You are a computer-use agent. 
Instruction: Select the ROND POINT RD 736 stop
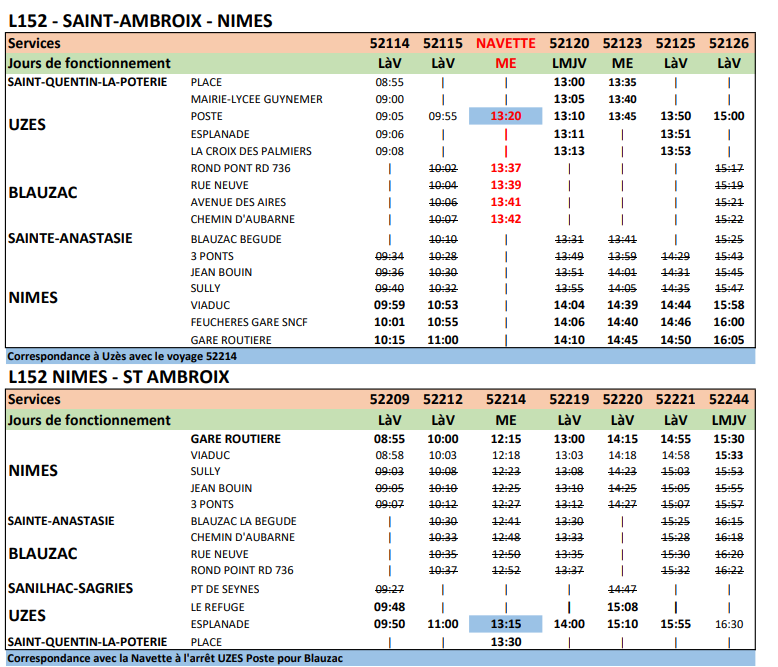point(242,571)
